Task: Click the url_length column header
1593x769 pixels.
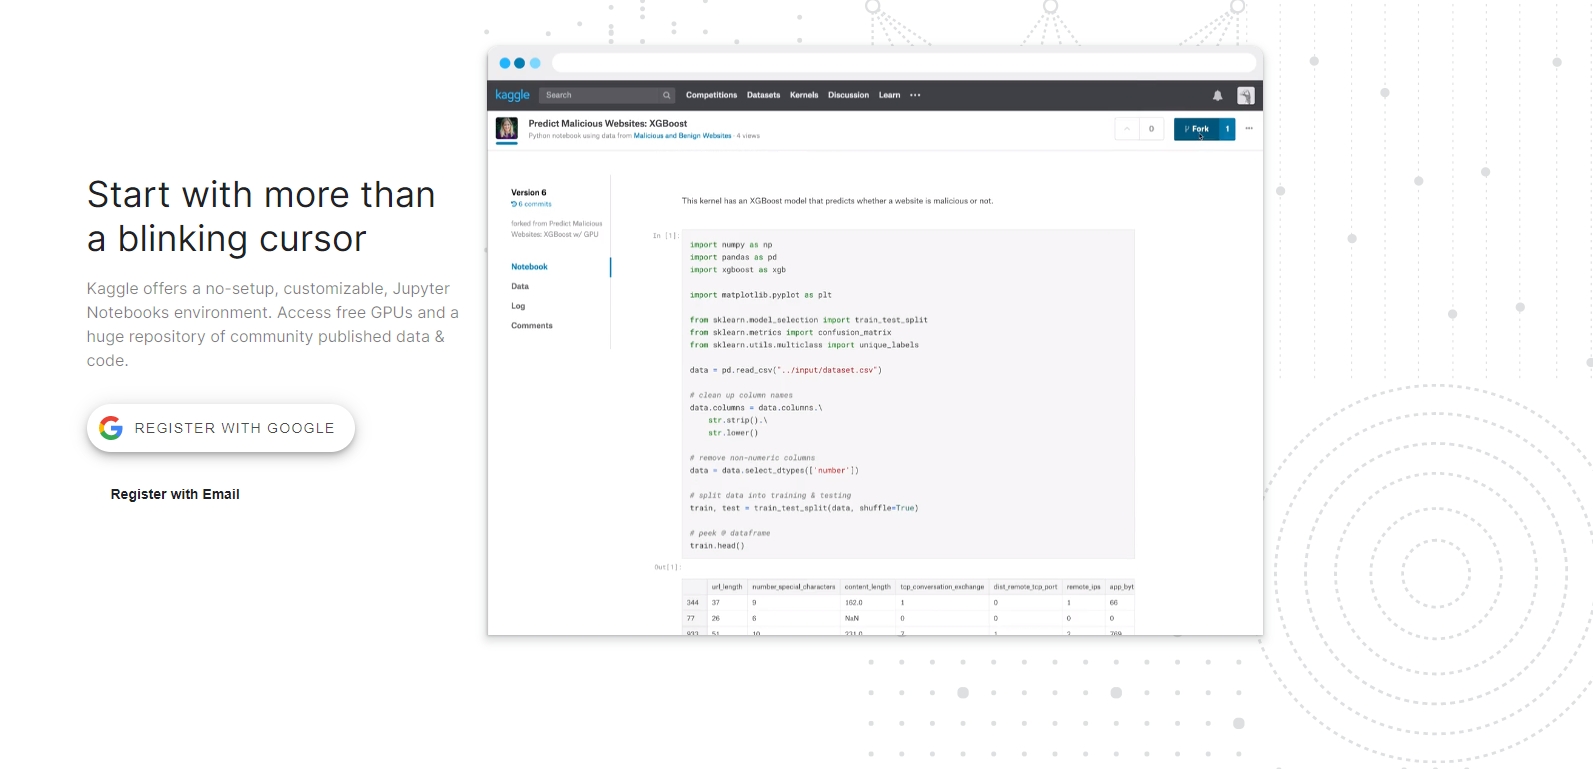Action: pos(727,587)
